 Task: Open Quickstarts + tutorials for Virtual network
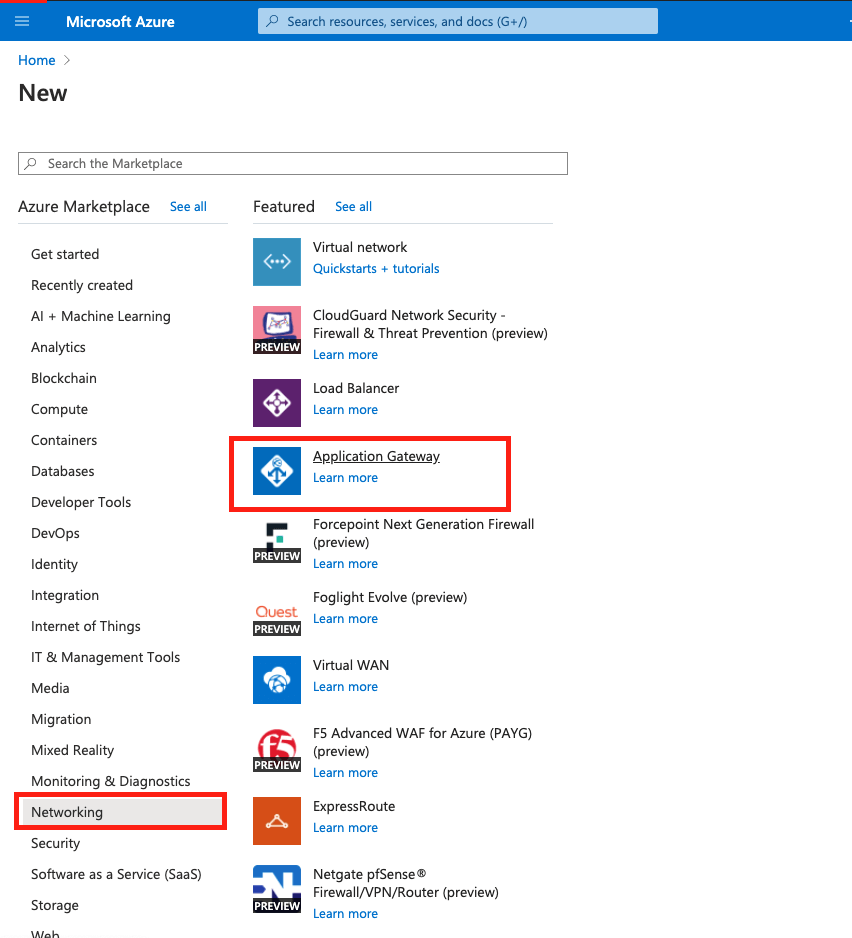(x=376, y=268)
